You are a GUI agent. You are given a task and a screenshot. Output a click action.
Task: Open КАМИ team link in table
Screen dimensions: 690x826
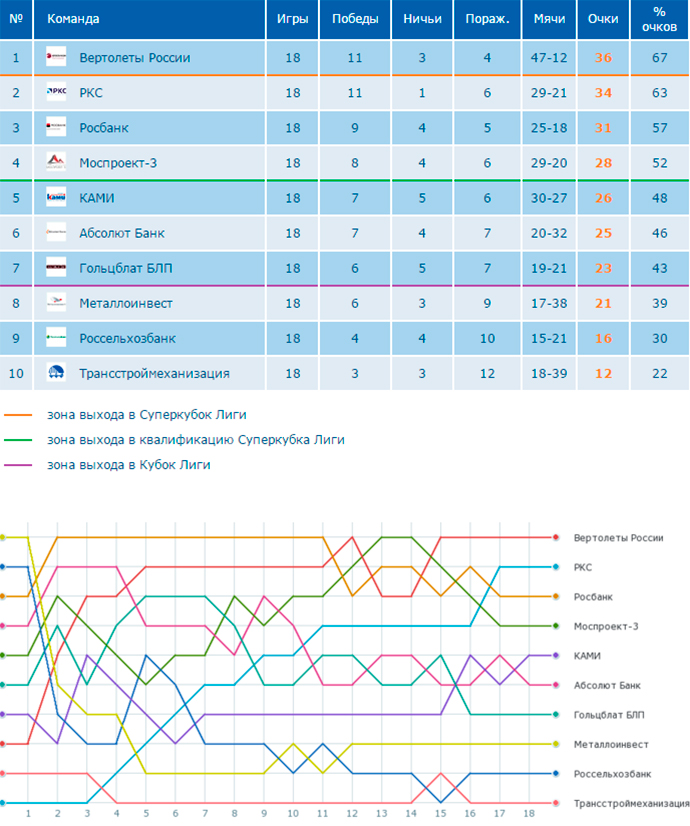pos(97,198)
